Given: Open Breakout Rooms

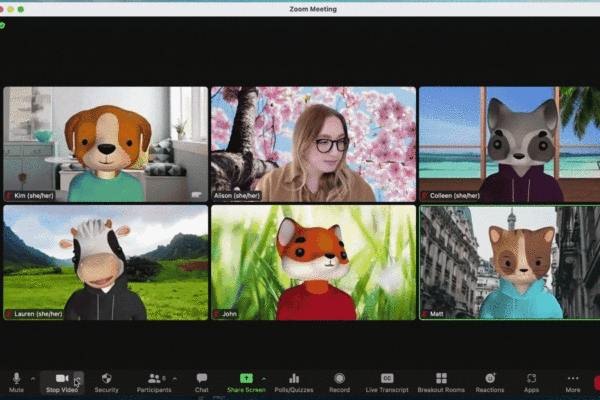Looking at the screenshot, I should 441,379.
